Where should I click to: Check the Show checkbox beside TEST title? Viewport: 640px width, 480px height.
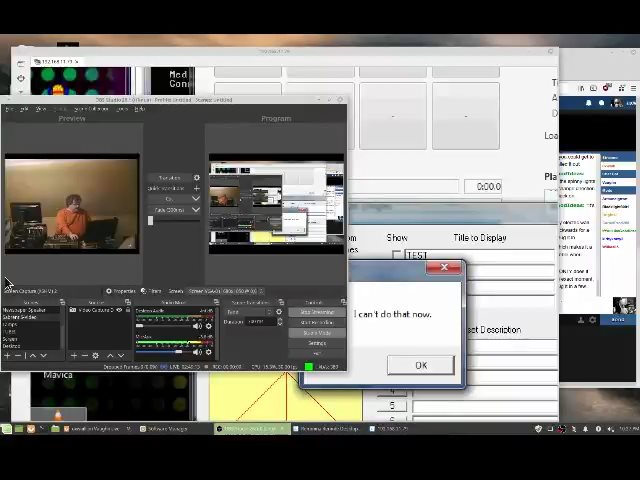click(x=396, y=255)
